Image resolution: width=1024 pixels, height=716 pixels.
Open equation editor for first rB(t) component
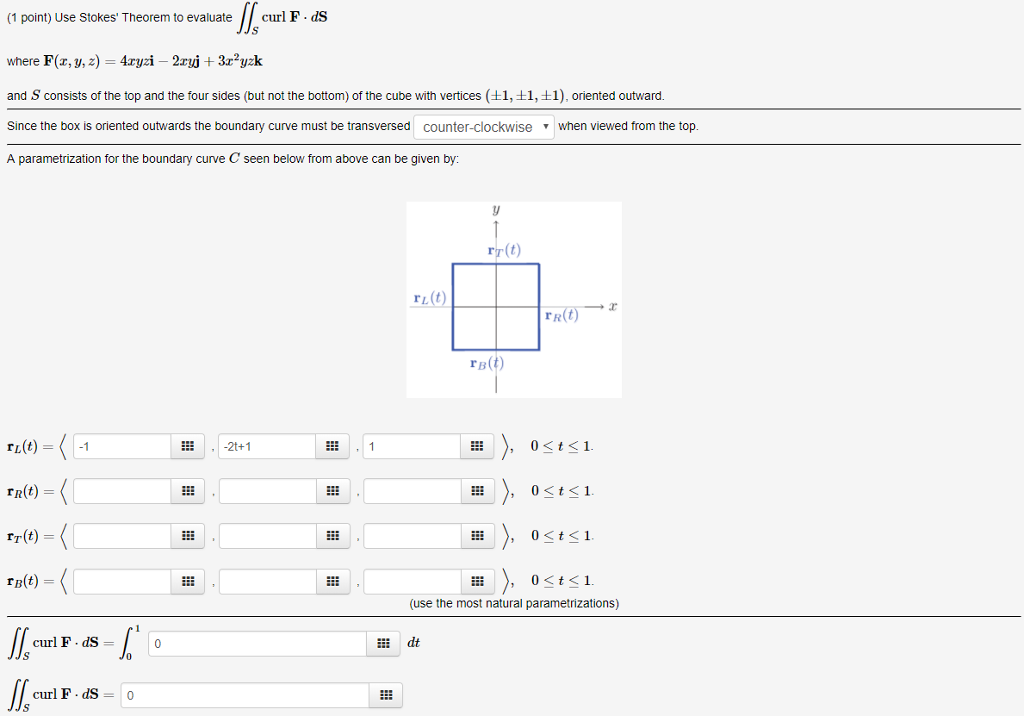point(187,581)
